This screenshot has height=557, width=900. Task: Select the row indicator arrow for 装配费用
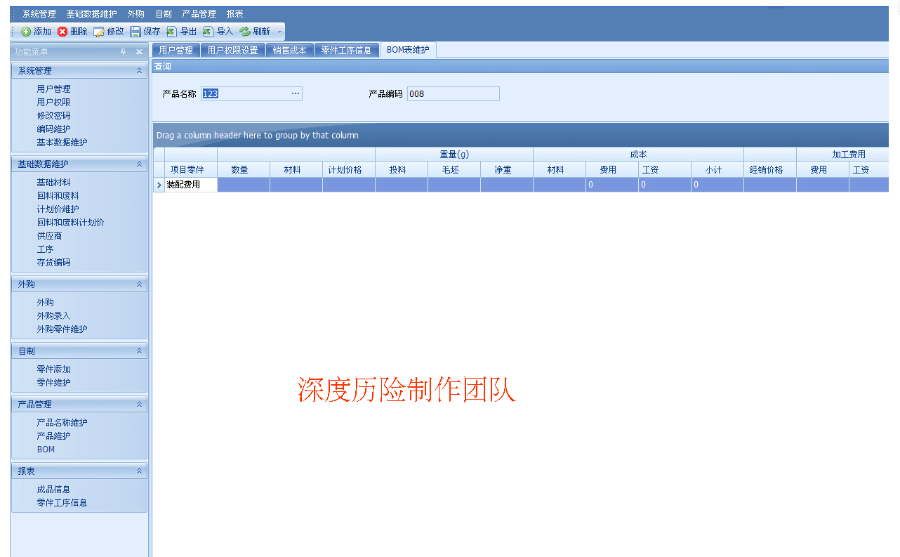click(x=159, y=185)
